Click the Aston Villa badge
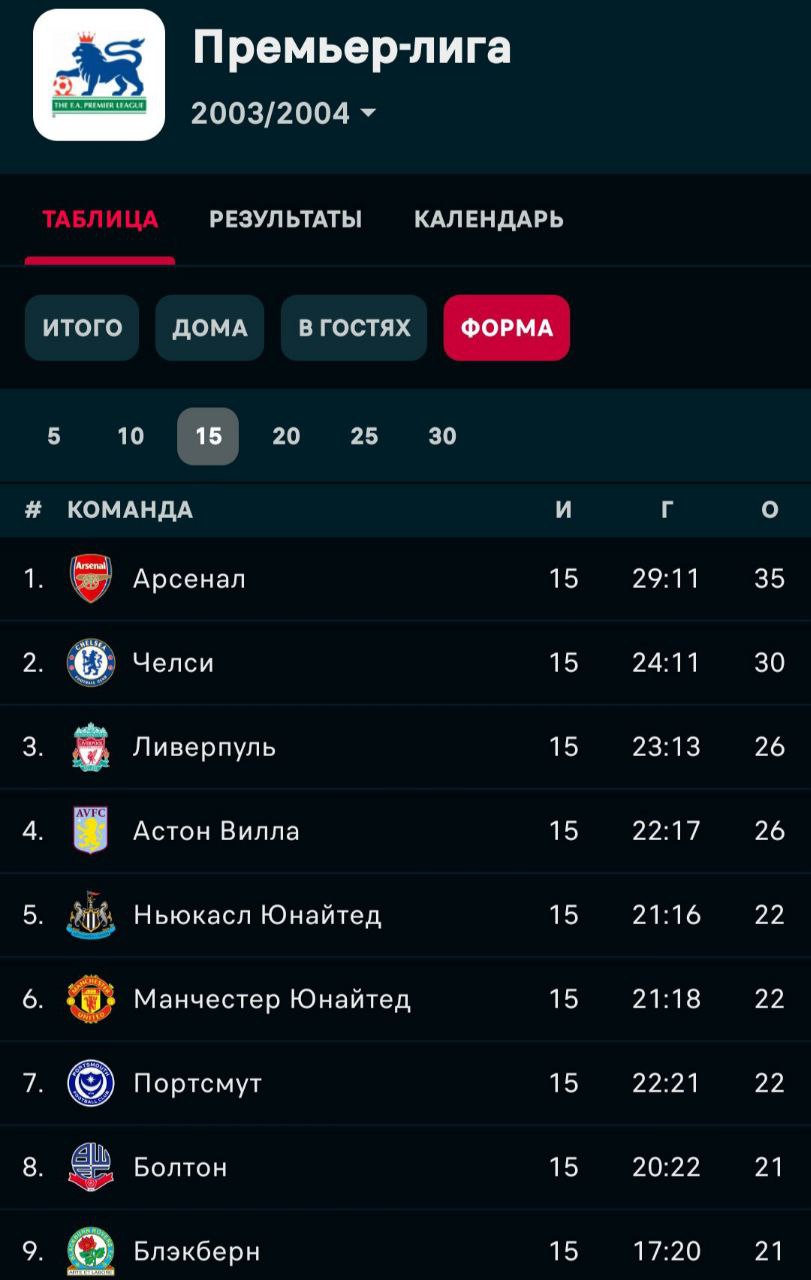The image size is (811, 1280). 91,831
